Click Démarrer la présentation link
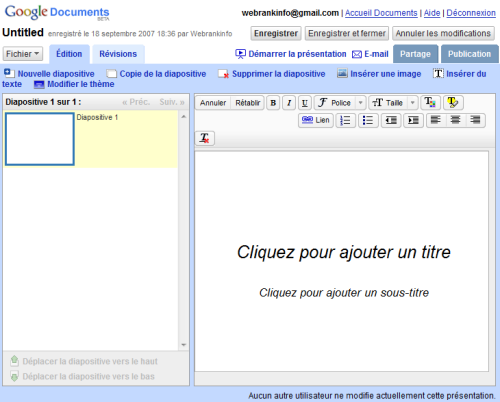The image size is (500, 402). click(297, 54)
